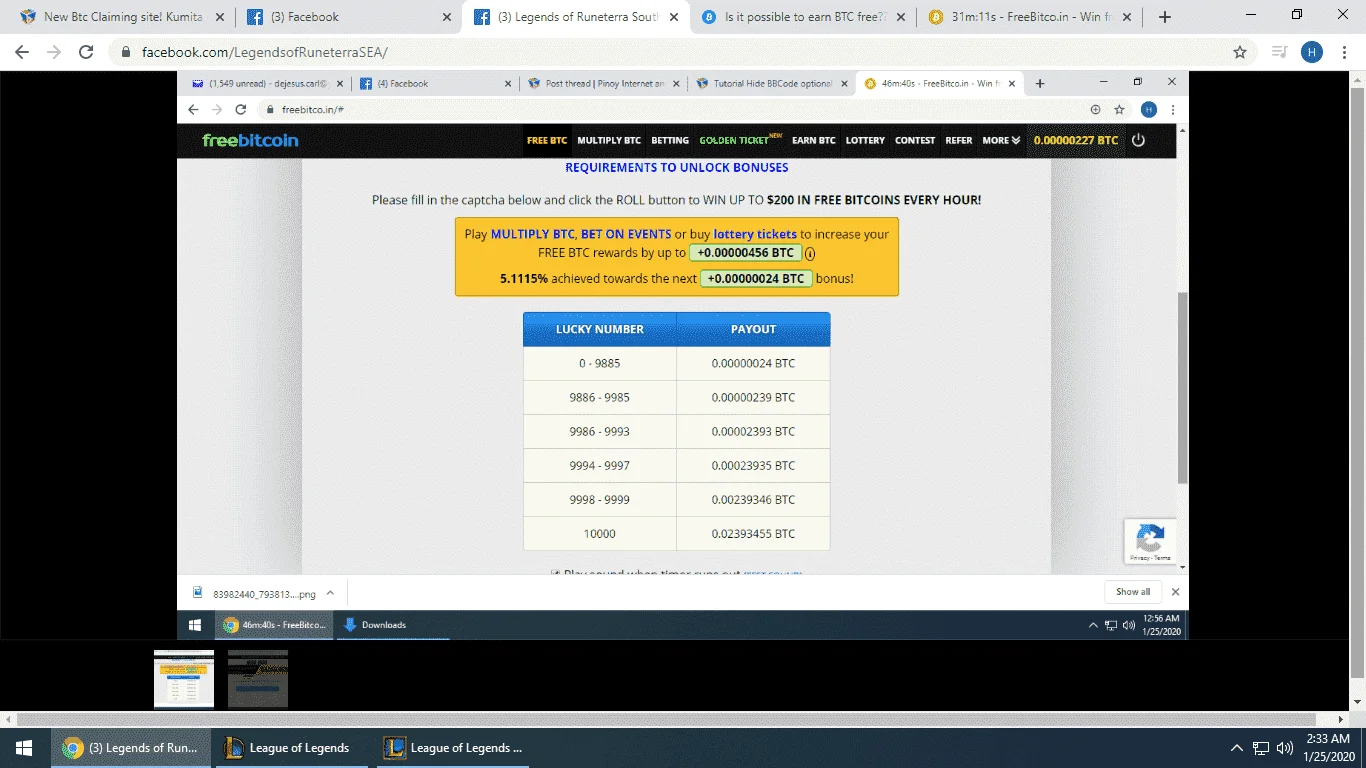This screenshot has width=1366, height=768.
Task: Select FREE BTC in freebitcoin menu
Action: click(x=547, y=140)
